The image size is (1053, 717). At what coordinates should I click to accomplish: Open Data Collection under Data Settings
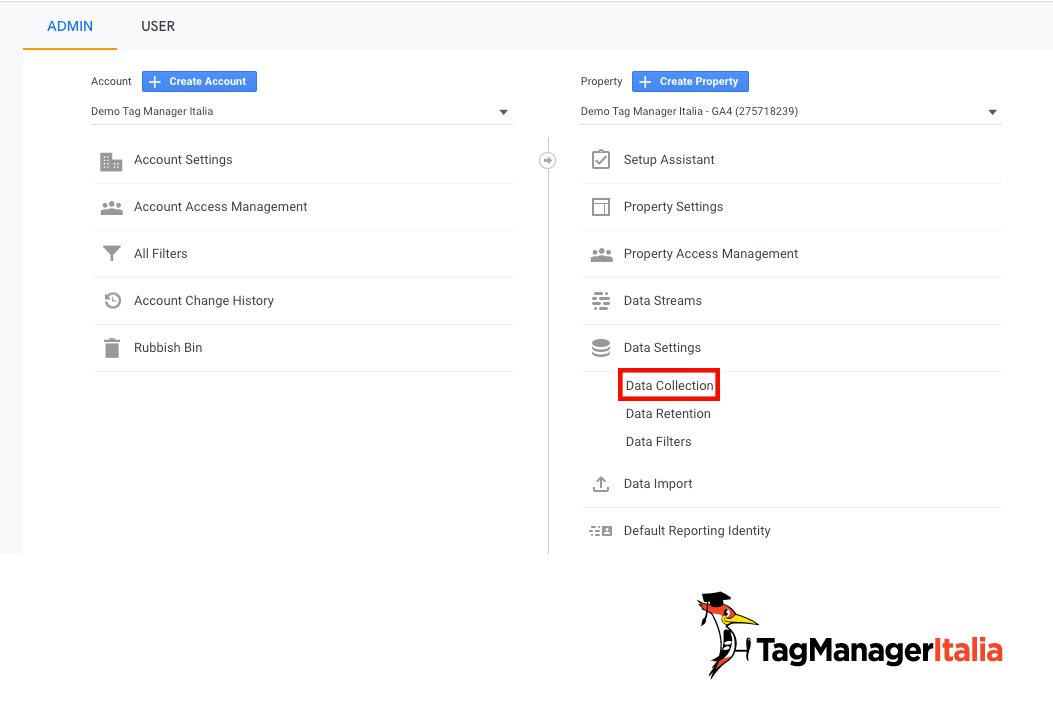670,385
